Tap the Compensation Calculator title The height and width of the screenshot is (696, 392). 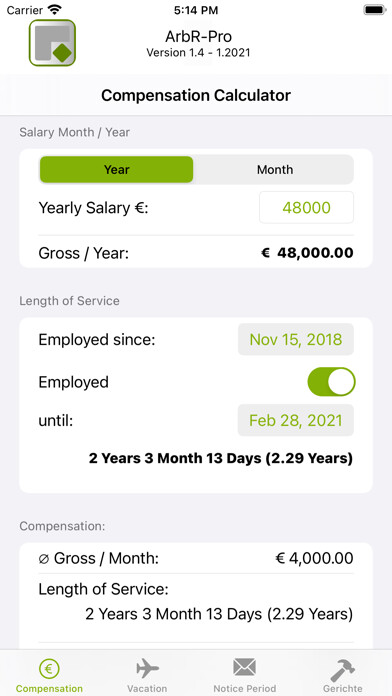(x=196, y=95)
